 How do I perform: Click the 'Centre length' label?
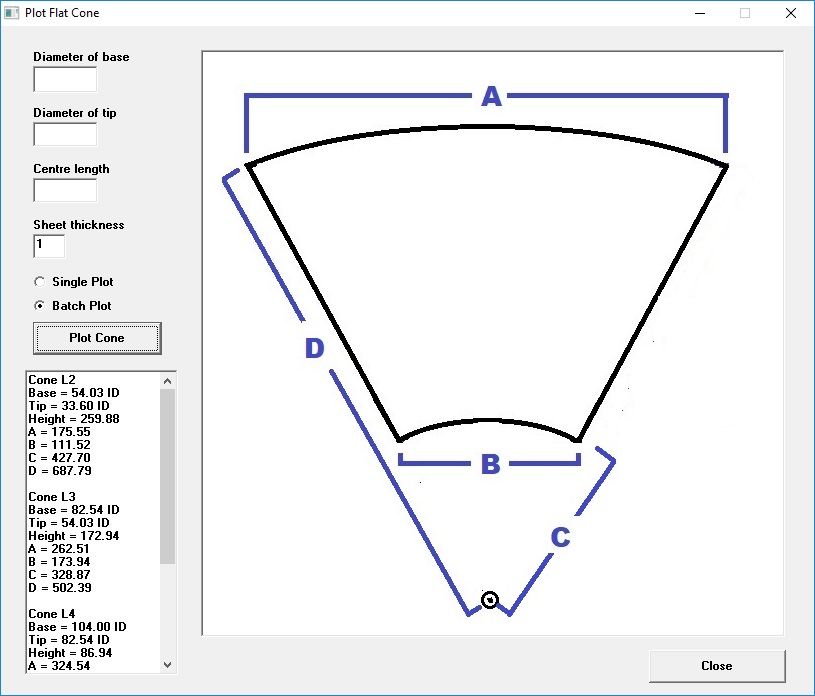pyautogui.click(x=72, y=169)
